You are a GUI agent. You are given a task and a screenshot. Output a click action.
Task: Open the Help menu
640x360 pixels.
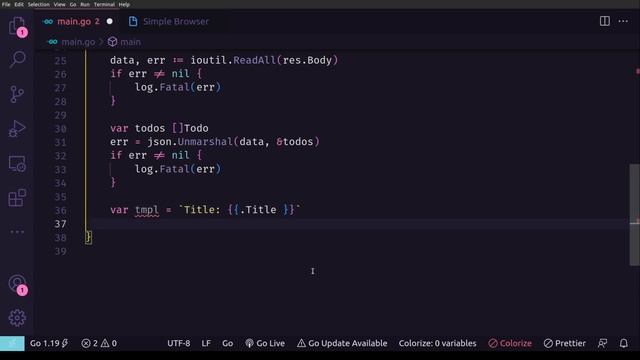tap(124, 4)
